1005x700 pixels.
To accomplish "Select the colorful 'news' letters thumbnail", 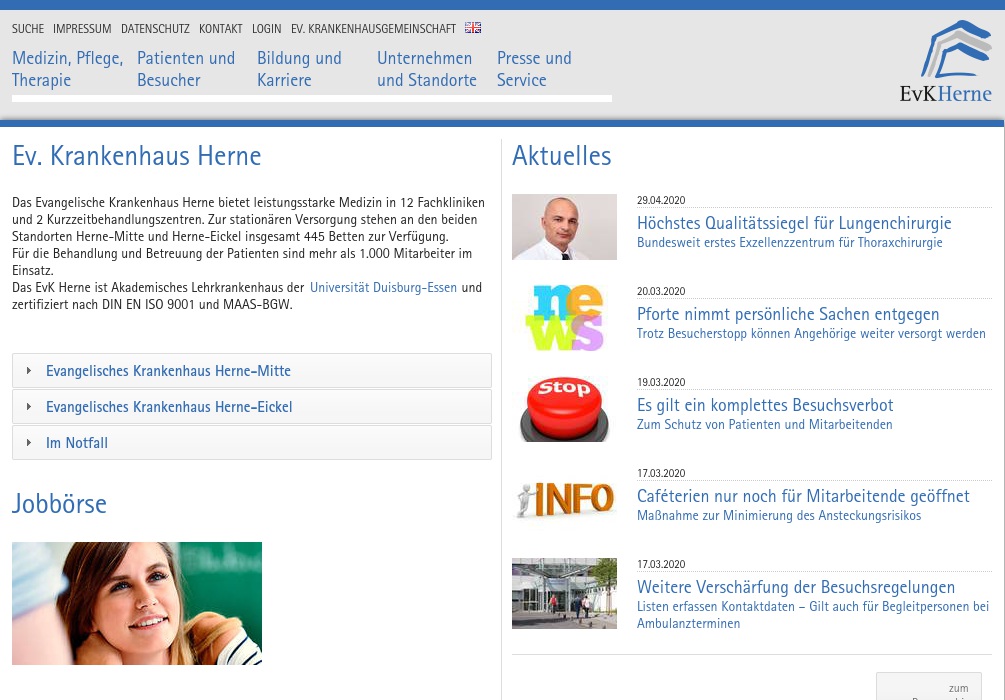I will click(564, 317).
